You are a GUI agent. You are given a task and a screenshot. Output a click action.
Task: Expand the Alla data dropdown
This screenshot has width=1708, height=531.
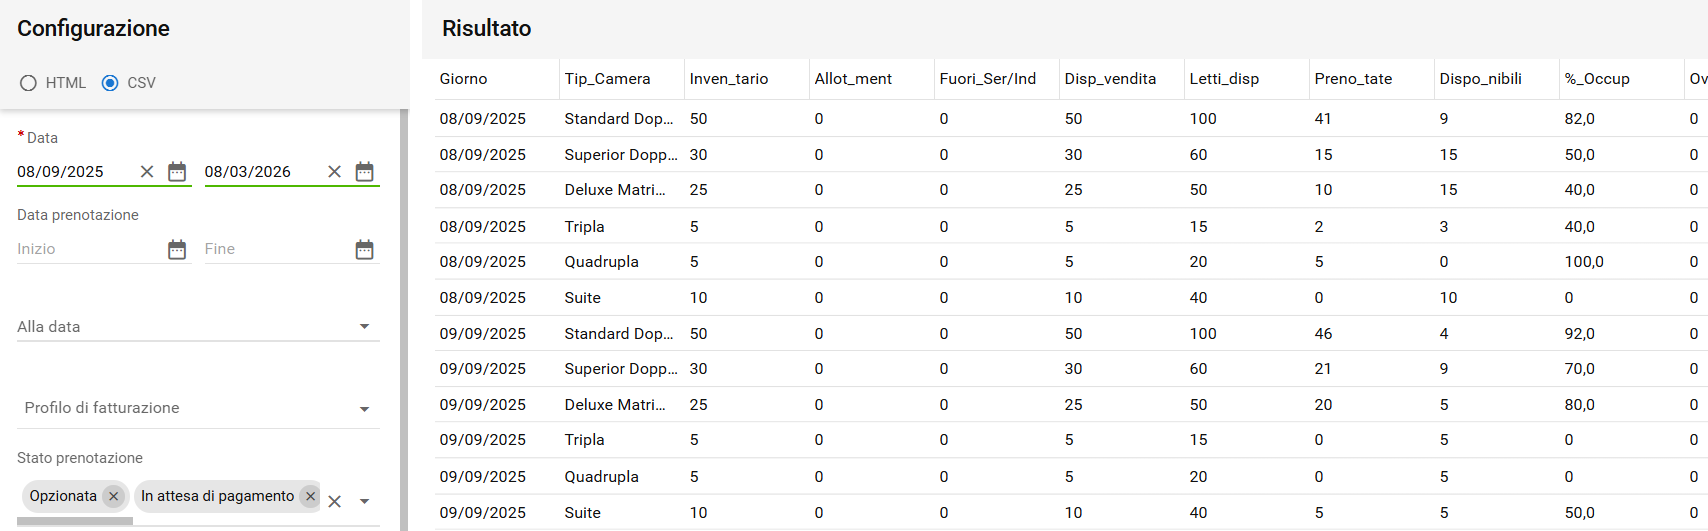click(365, 327)
